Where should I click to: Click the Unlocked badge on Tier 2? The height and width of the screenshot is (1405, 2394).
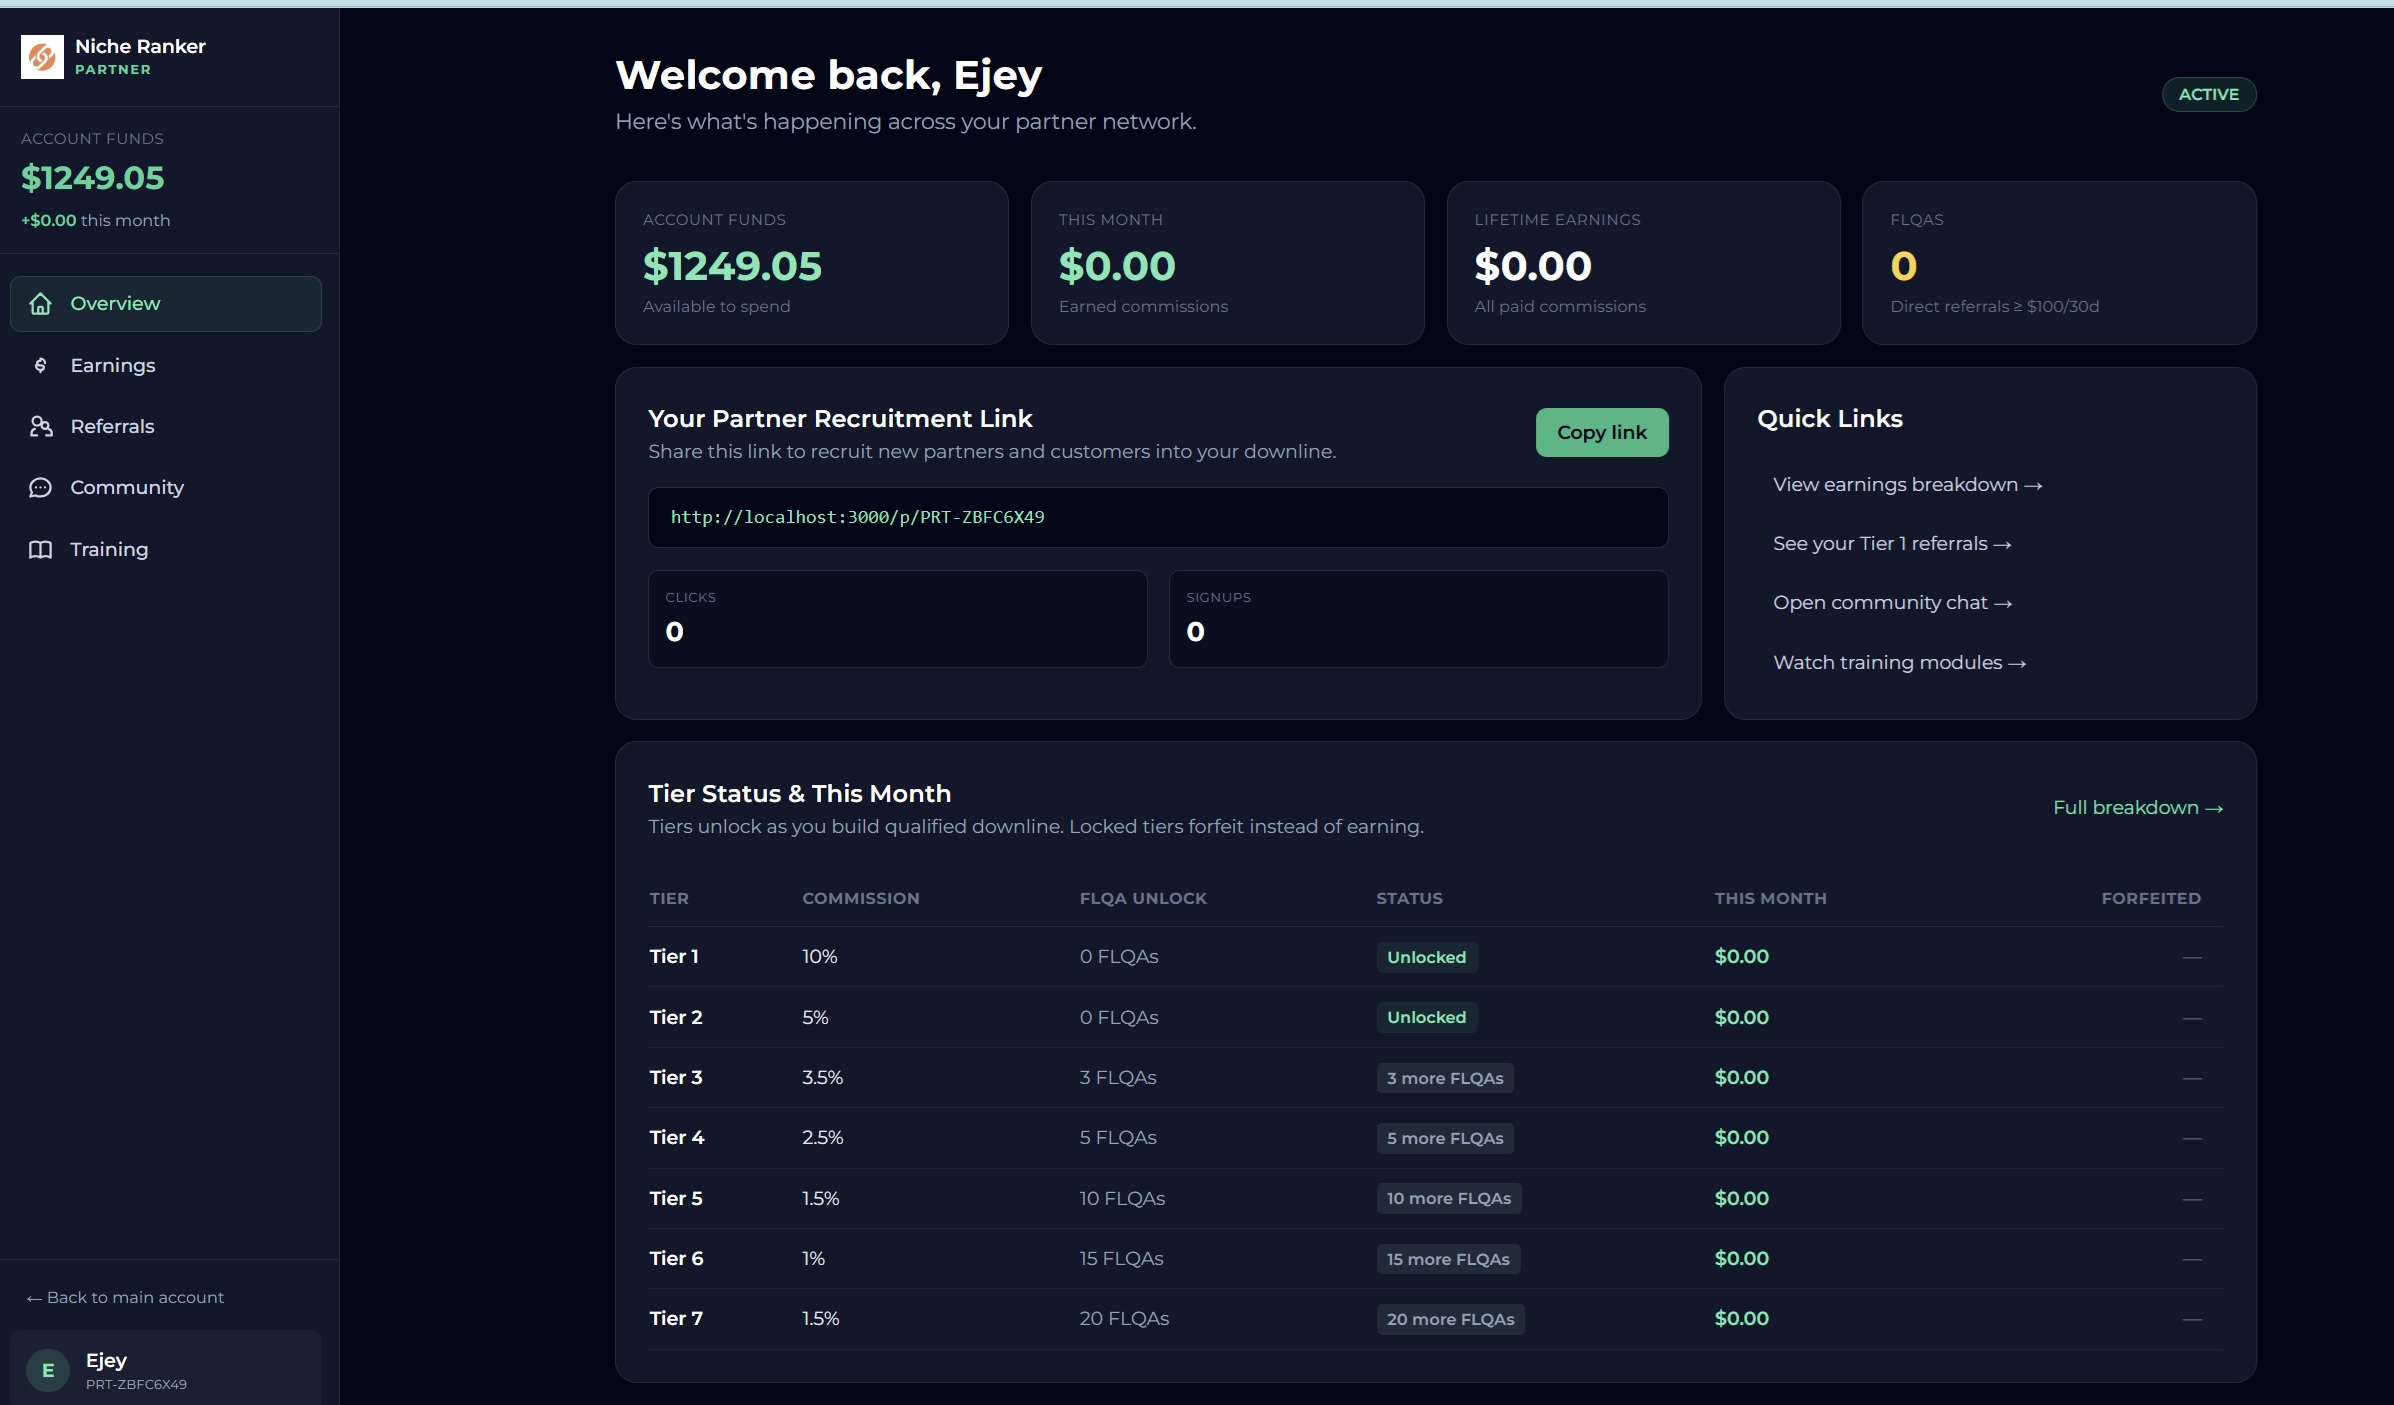[1427, 1017]
